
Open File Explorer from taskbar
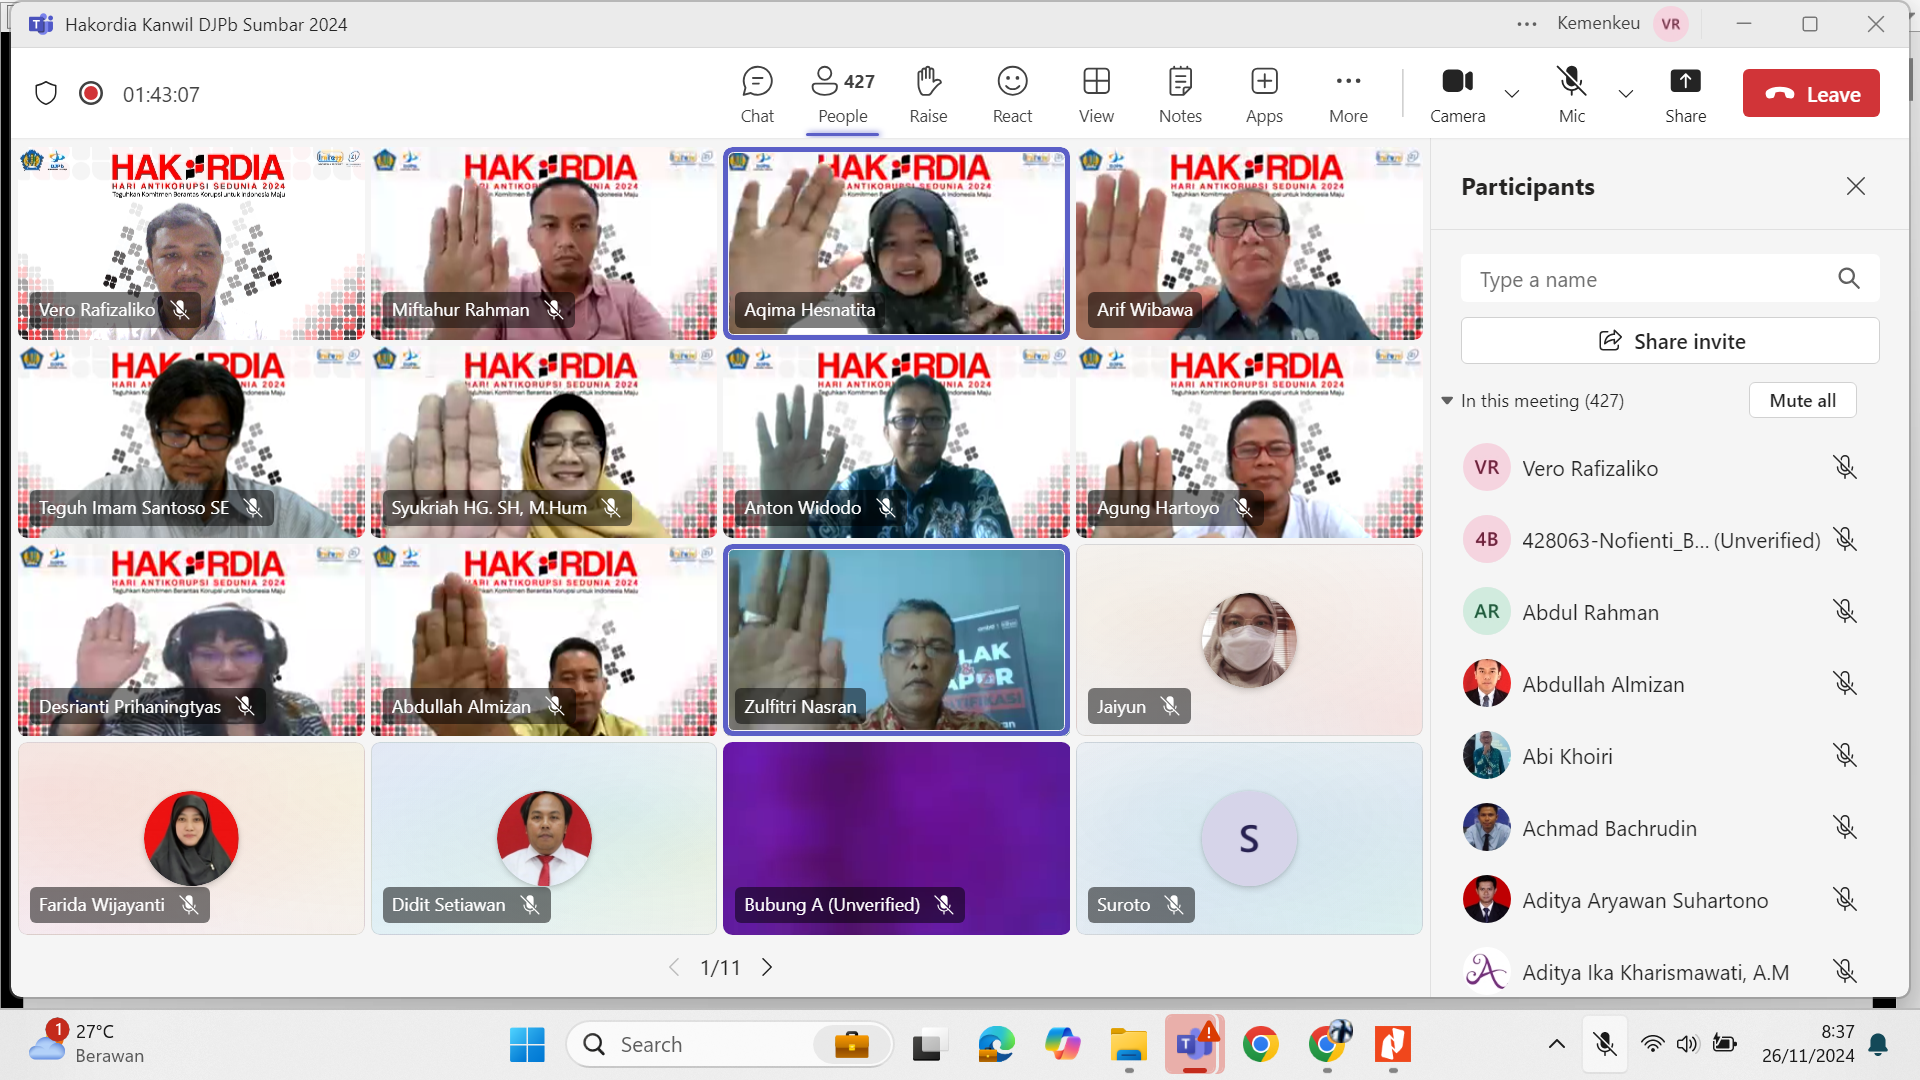tap(1129, 1045)
